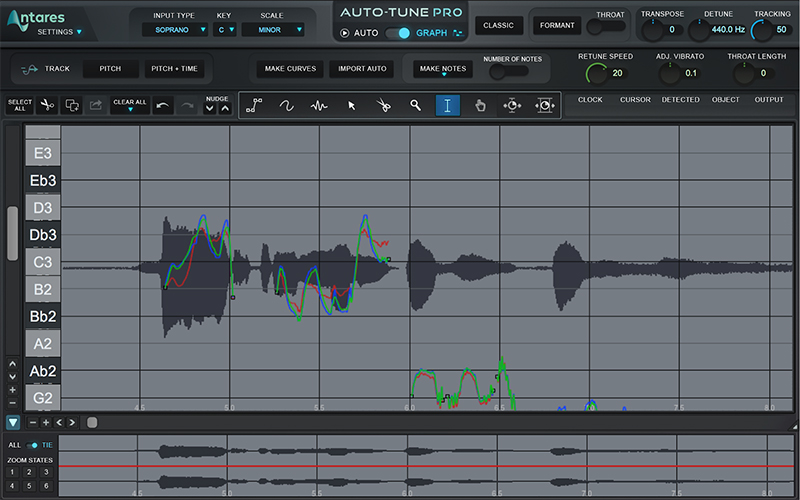
Task: Click the Throat Length knob
Action: 743,74
